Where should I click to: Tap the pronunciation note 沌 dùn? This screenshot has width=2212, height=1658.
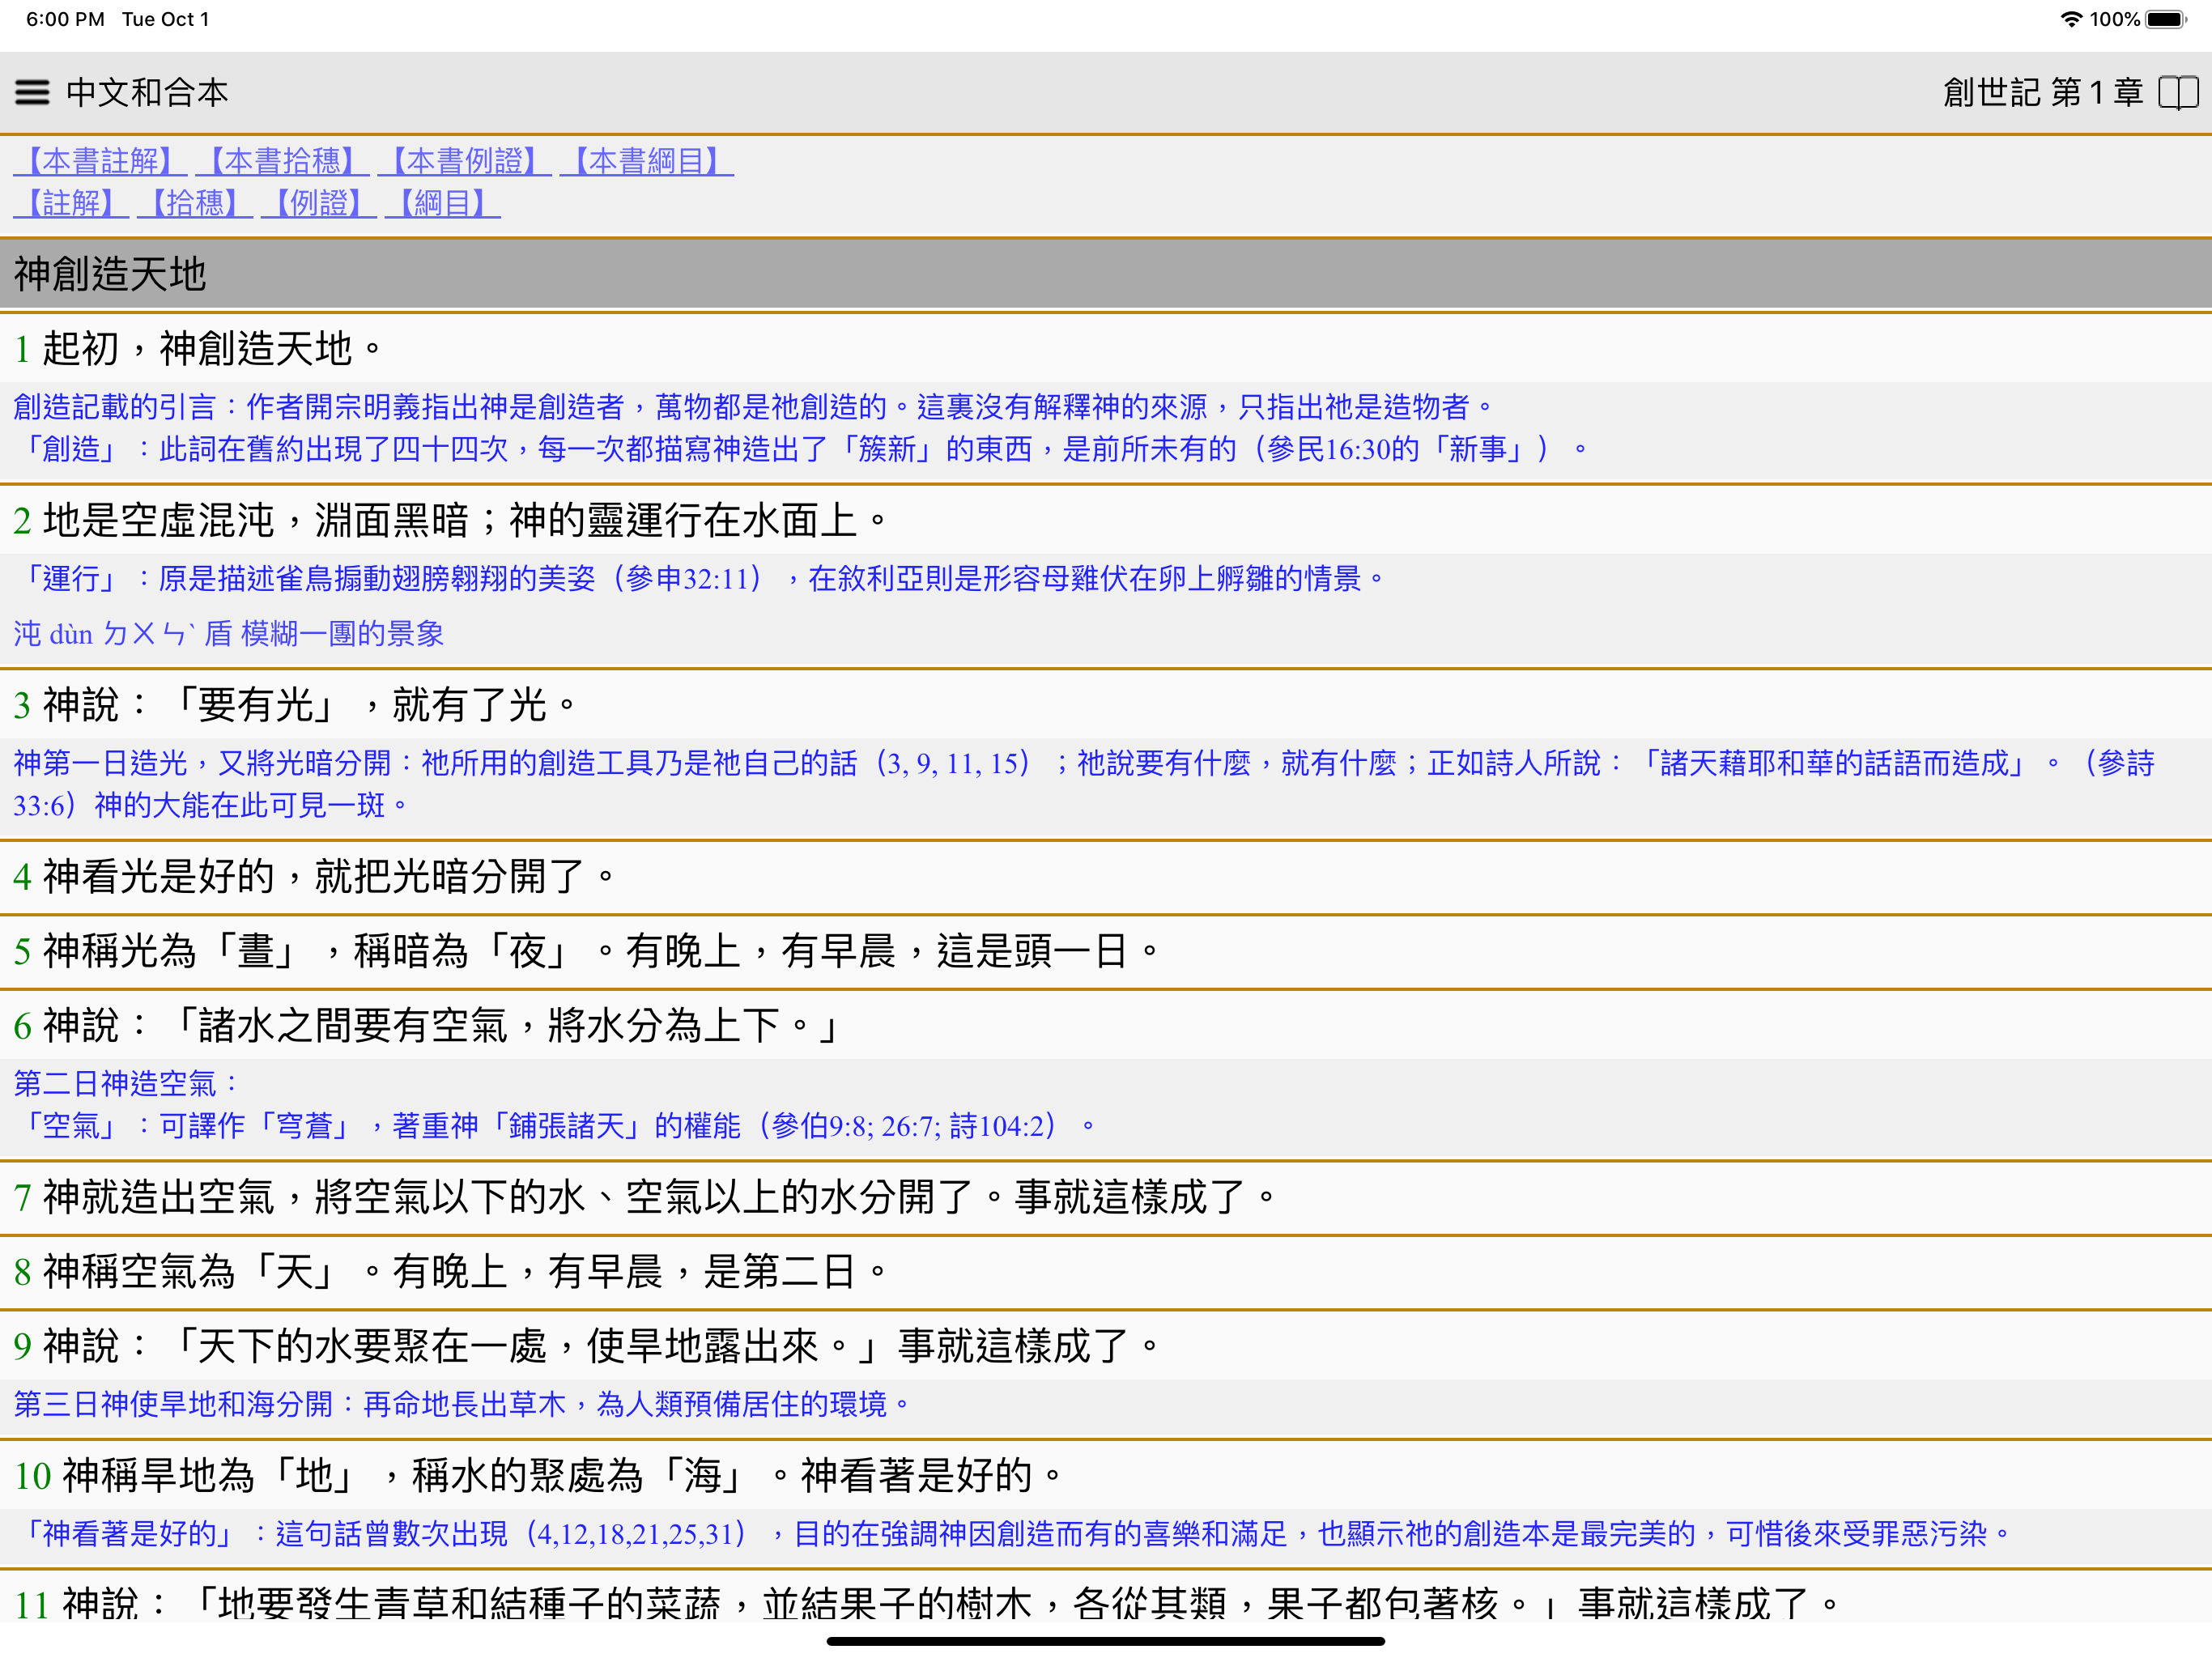tap(229, 634)
